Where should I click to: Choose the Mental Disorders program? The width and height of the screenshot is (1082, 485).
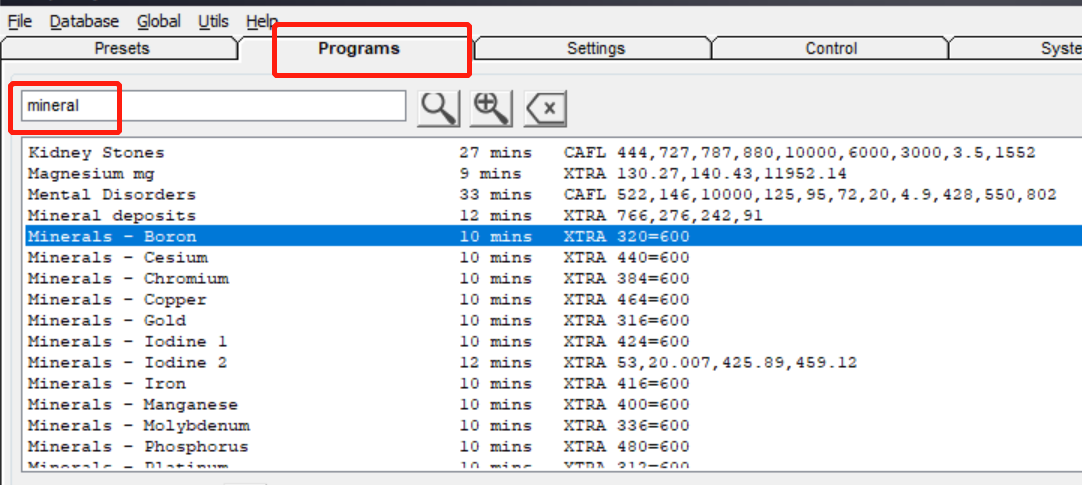click(x=112, y=195)
